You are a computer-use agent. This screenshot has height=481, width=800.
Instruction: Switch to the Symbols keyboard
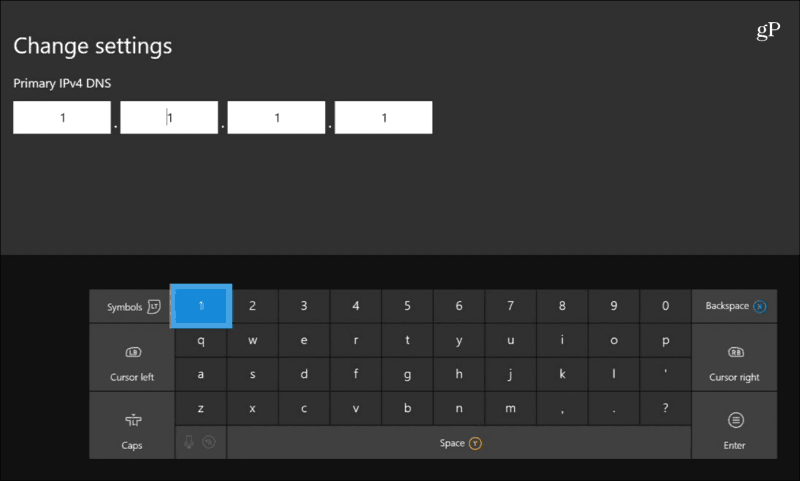(132, 306)
